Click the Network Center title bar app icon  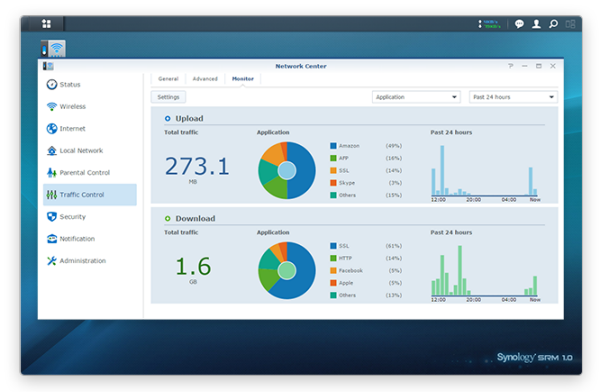pyautogui.click(x=48, y=66)
